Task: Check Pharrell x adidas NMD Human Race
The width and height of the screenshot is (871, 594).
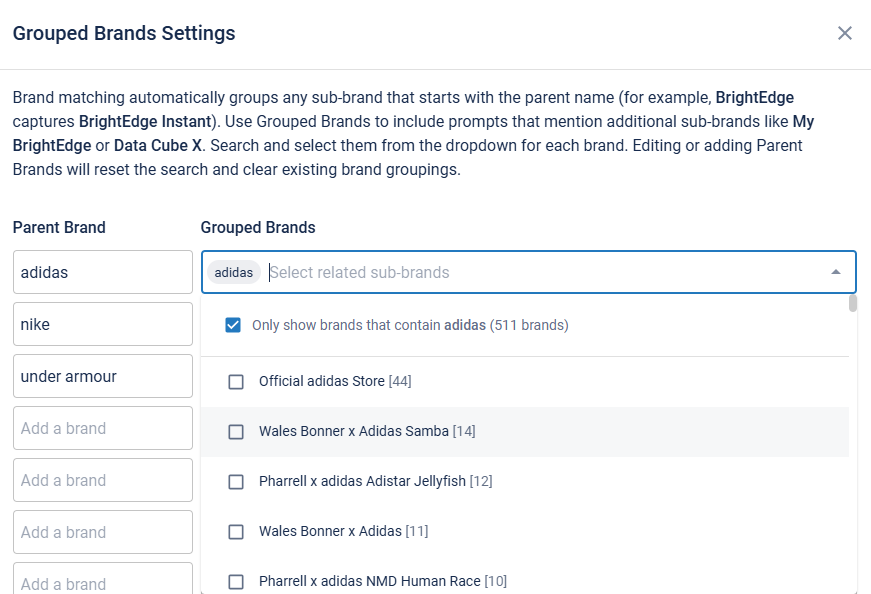Action: [236, 582]
